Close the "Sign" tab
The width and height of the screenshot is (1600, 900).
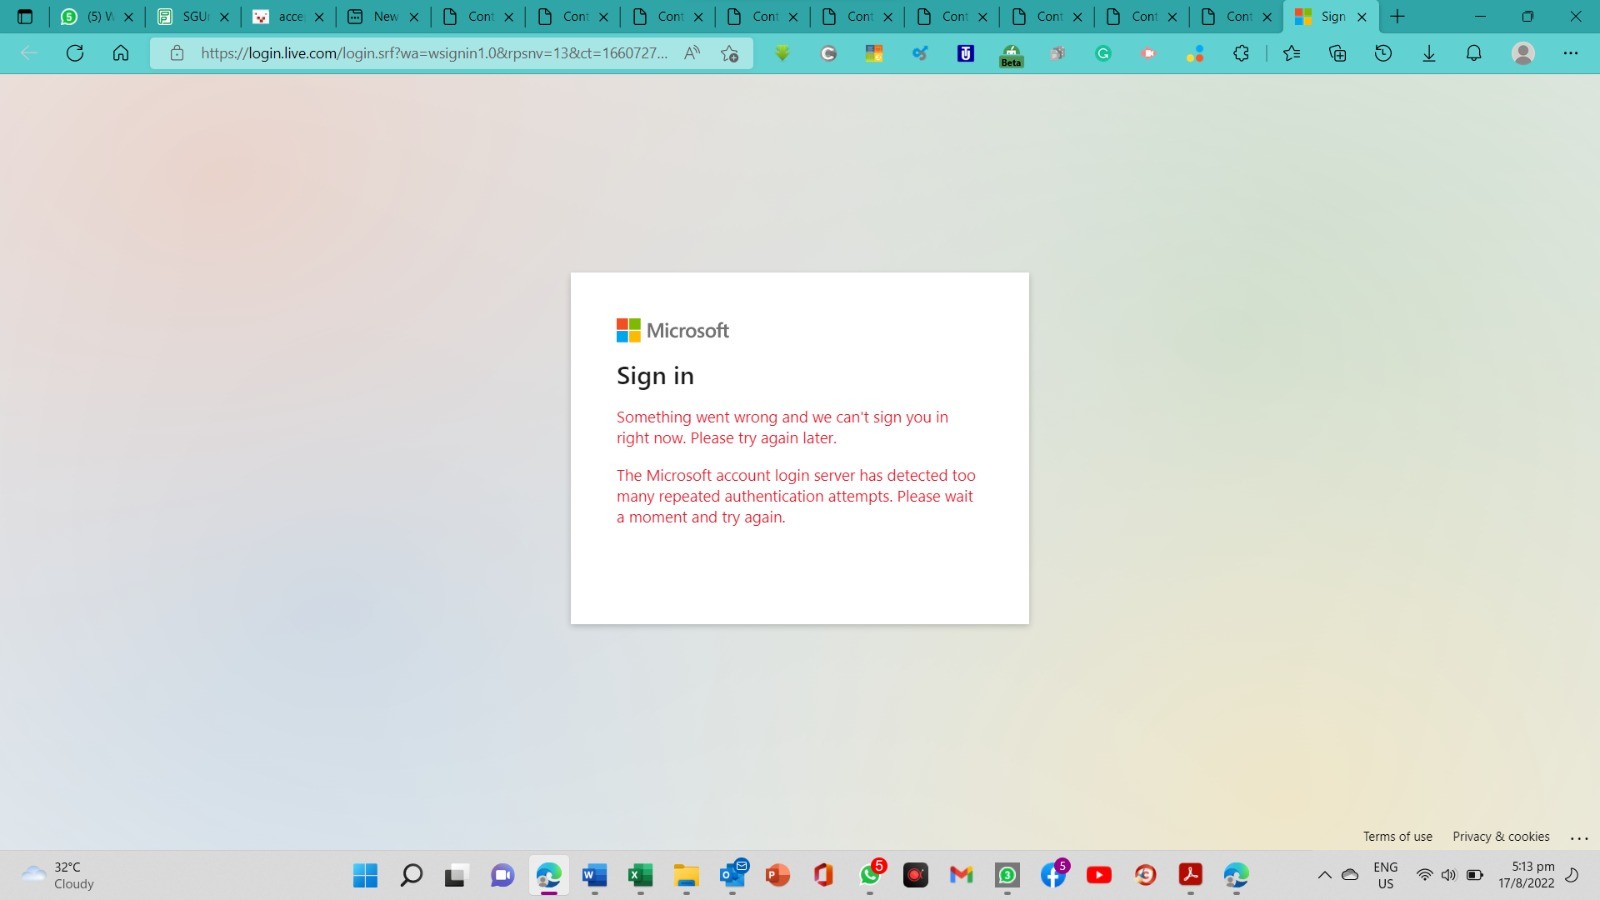1361,17
